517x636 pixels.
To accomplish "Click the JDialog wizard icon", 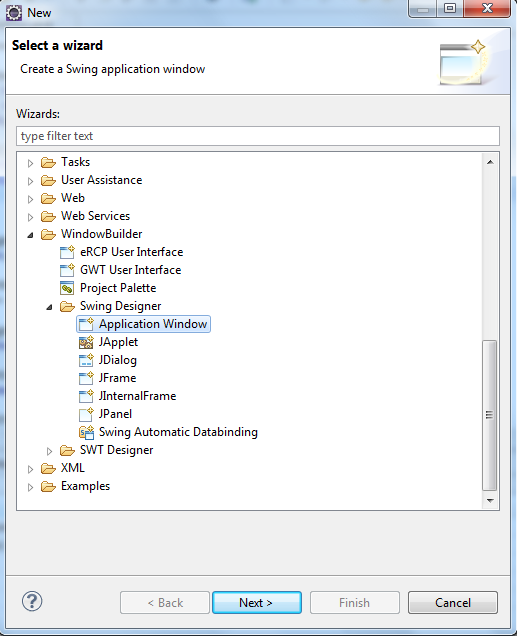I will pyautogui.click(x=86, y=360).
